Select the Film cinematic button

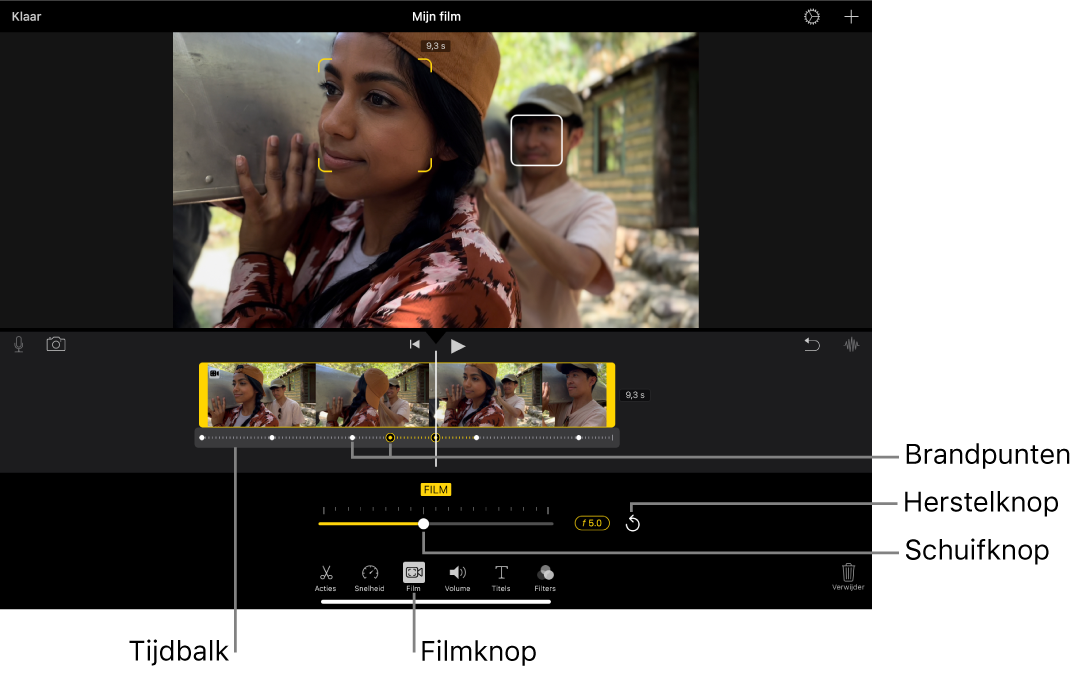[x=414, y=577]
